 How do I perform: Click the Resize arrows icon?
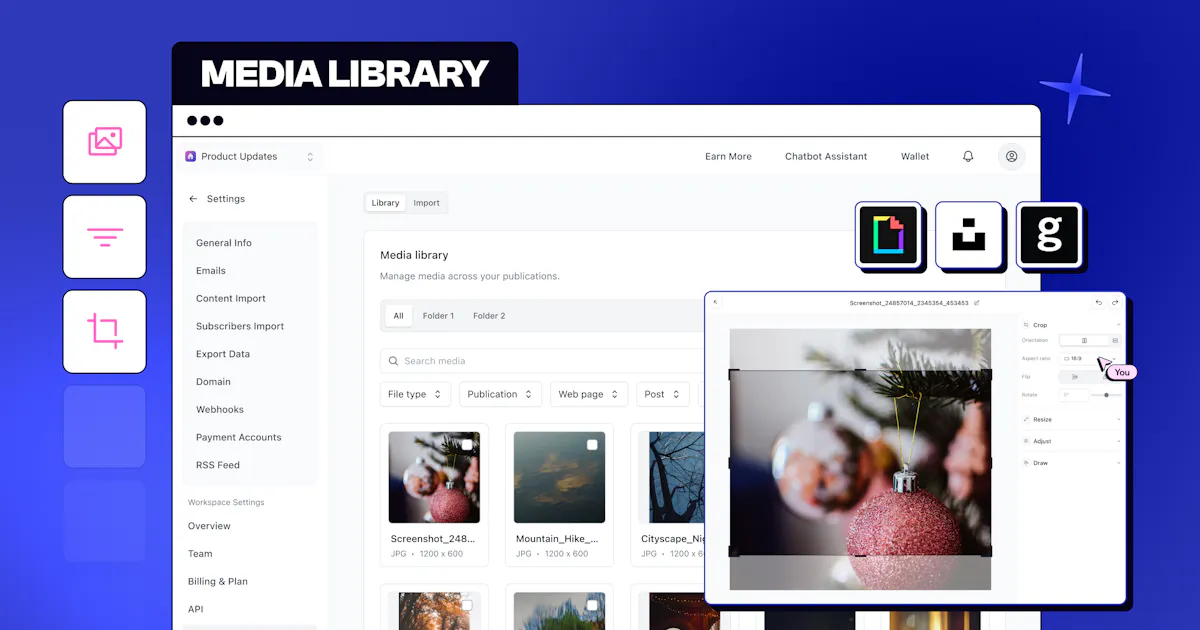click(x=1026, y=419)
